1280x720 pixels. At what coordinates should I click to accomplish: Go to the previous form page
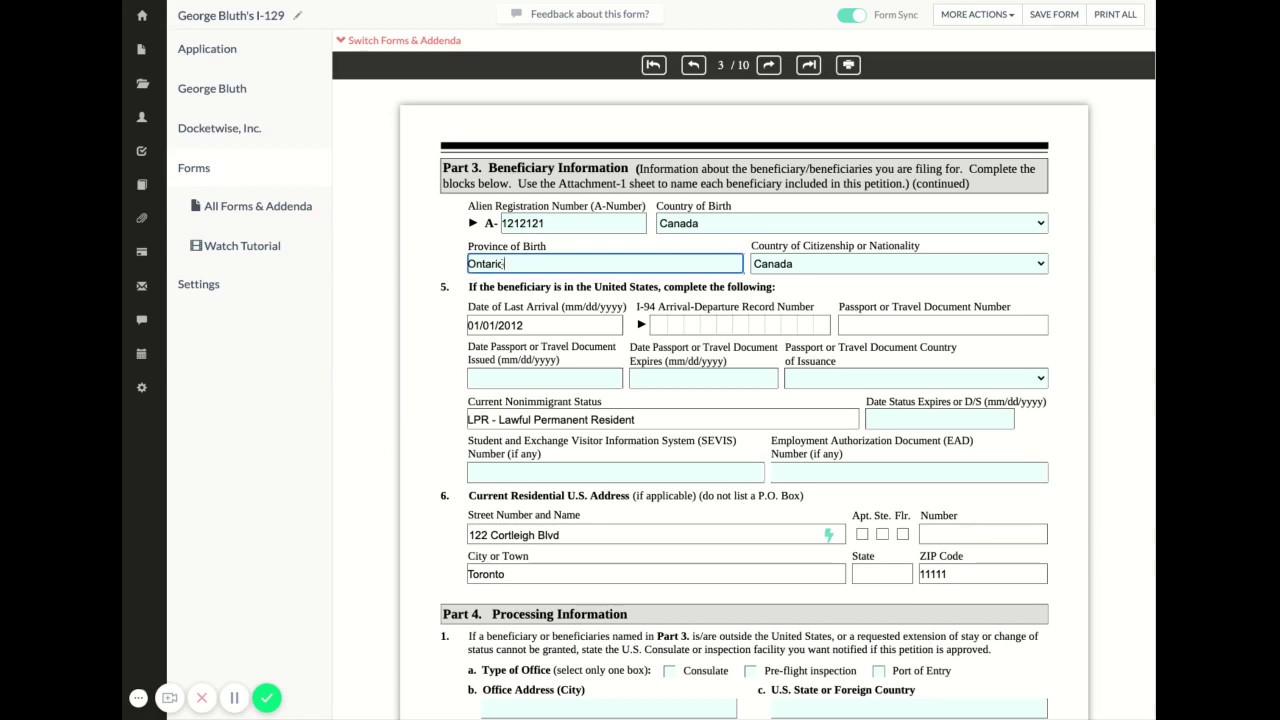tap(693, 65)
